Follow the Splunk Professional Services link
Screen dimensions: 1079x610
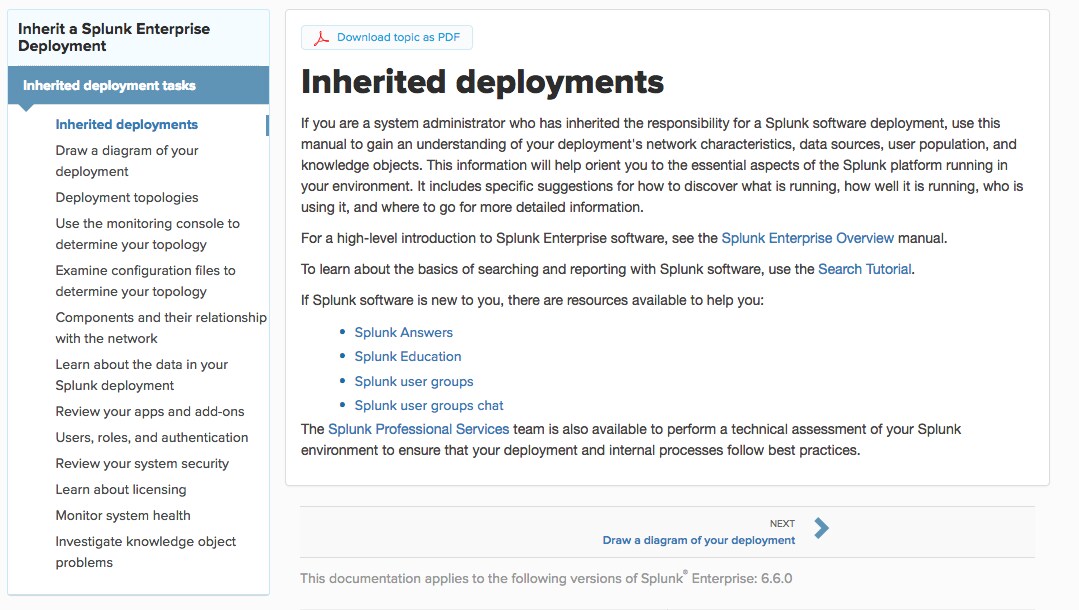point(418,430)
